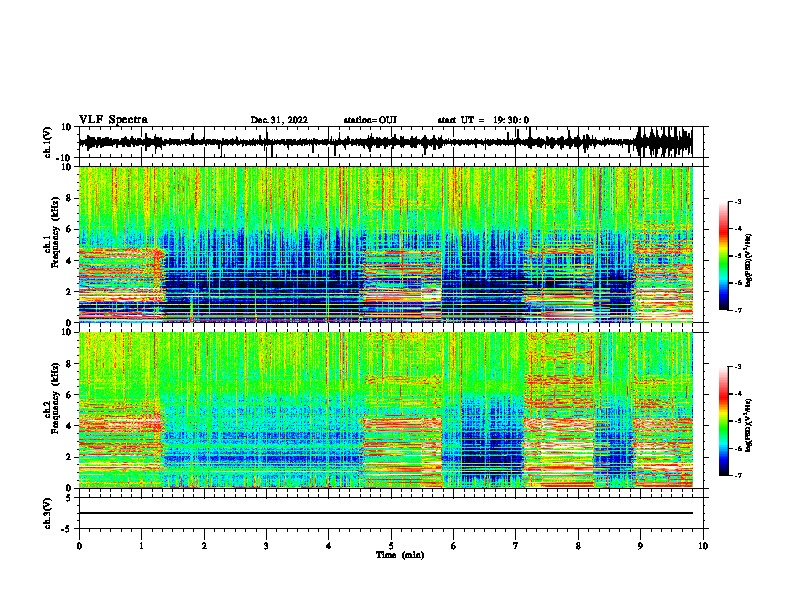
Task: Select the "start UT = 19:30:0" header text
Action: pos(483,120)
